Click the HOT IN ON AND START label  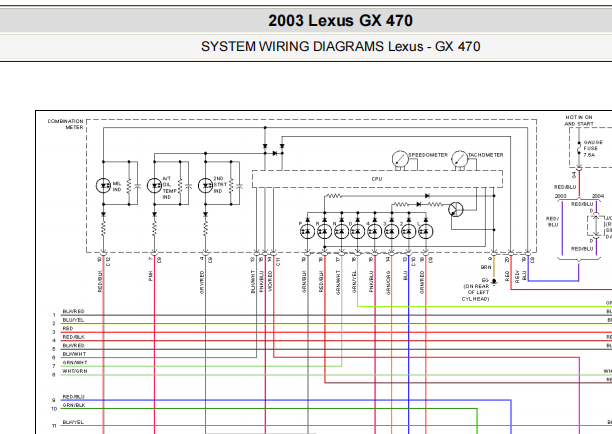[579, 120]
